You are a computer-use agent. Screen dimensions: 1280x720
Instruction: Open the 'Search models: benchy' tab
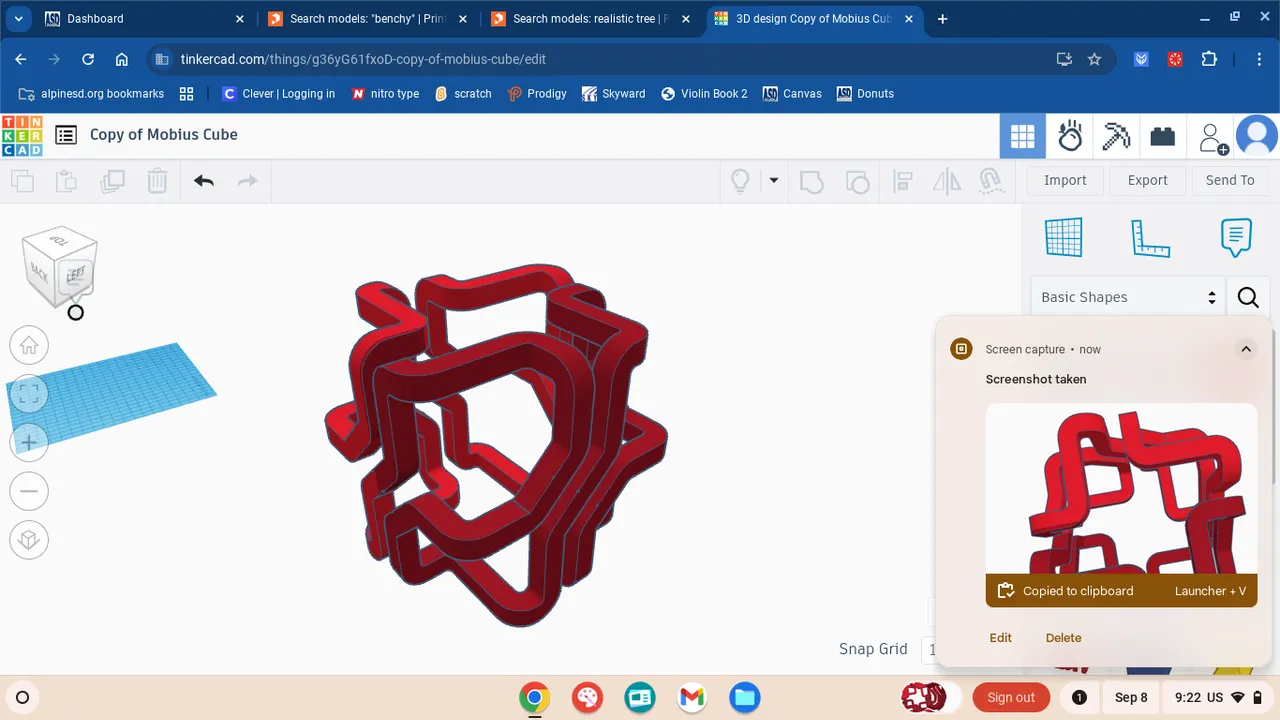[360, 18]
